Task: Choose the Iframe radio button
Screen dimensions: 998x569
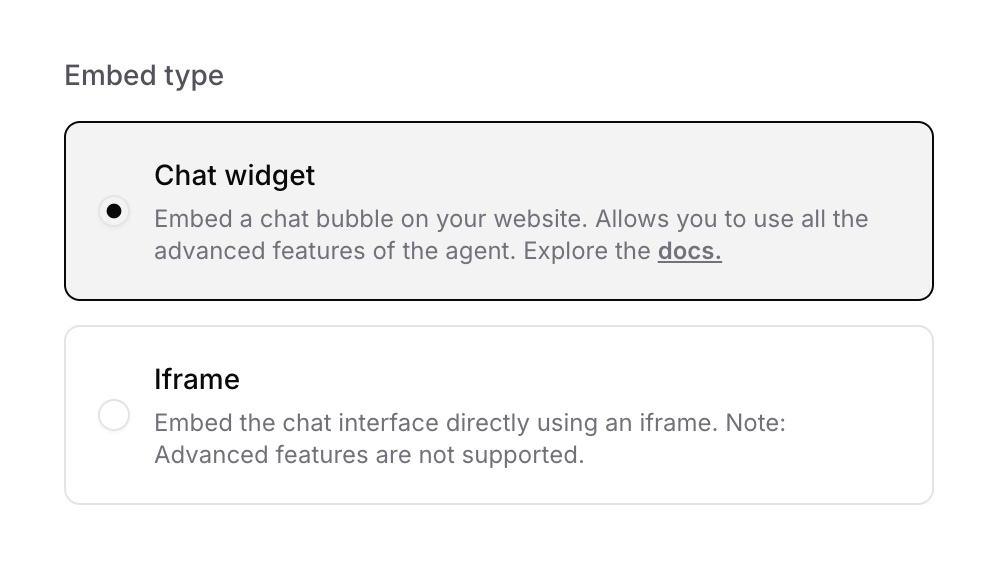Action: (x=114, y=415)
